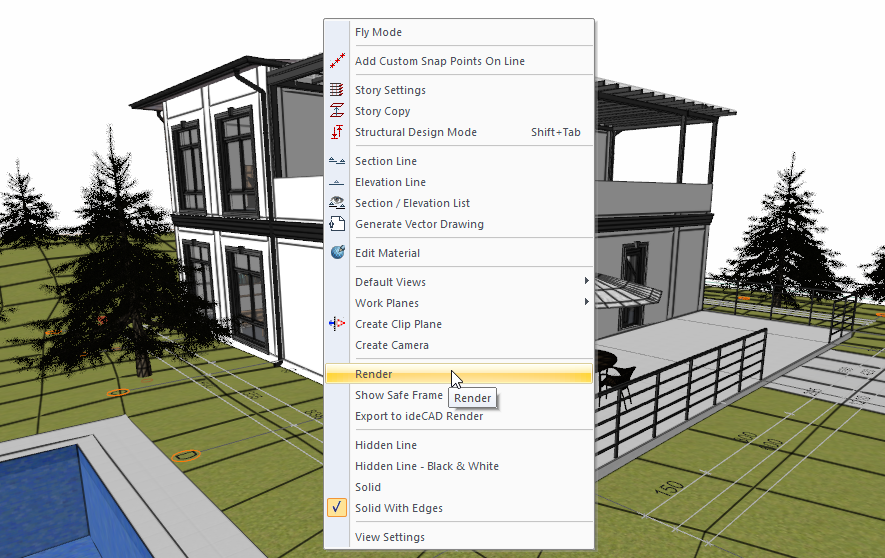
Task: Click the Elevation Line icon
Action: point(337,182)
